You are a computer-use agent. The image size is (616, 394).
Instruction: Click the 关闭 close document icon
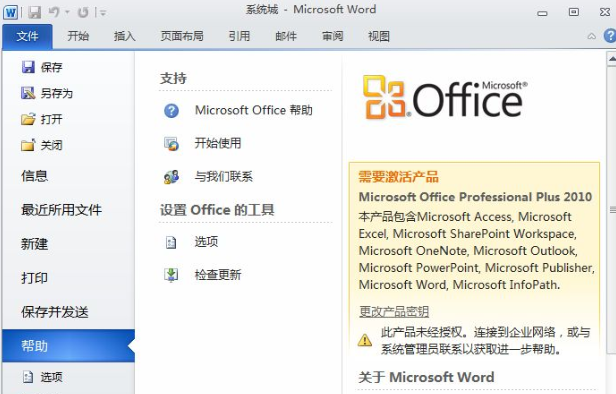point(28,145)
